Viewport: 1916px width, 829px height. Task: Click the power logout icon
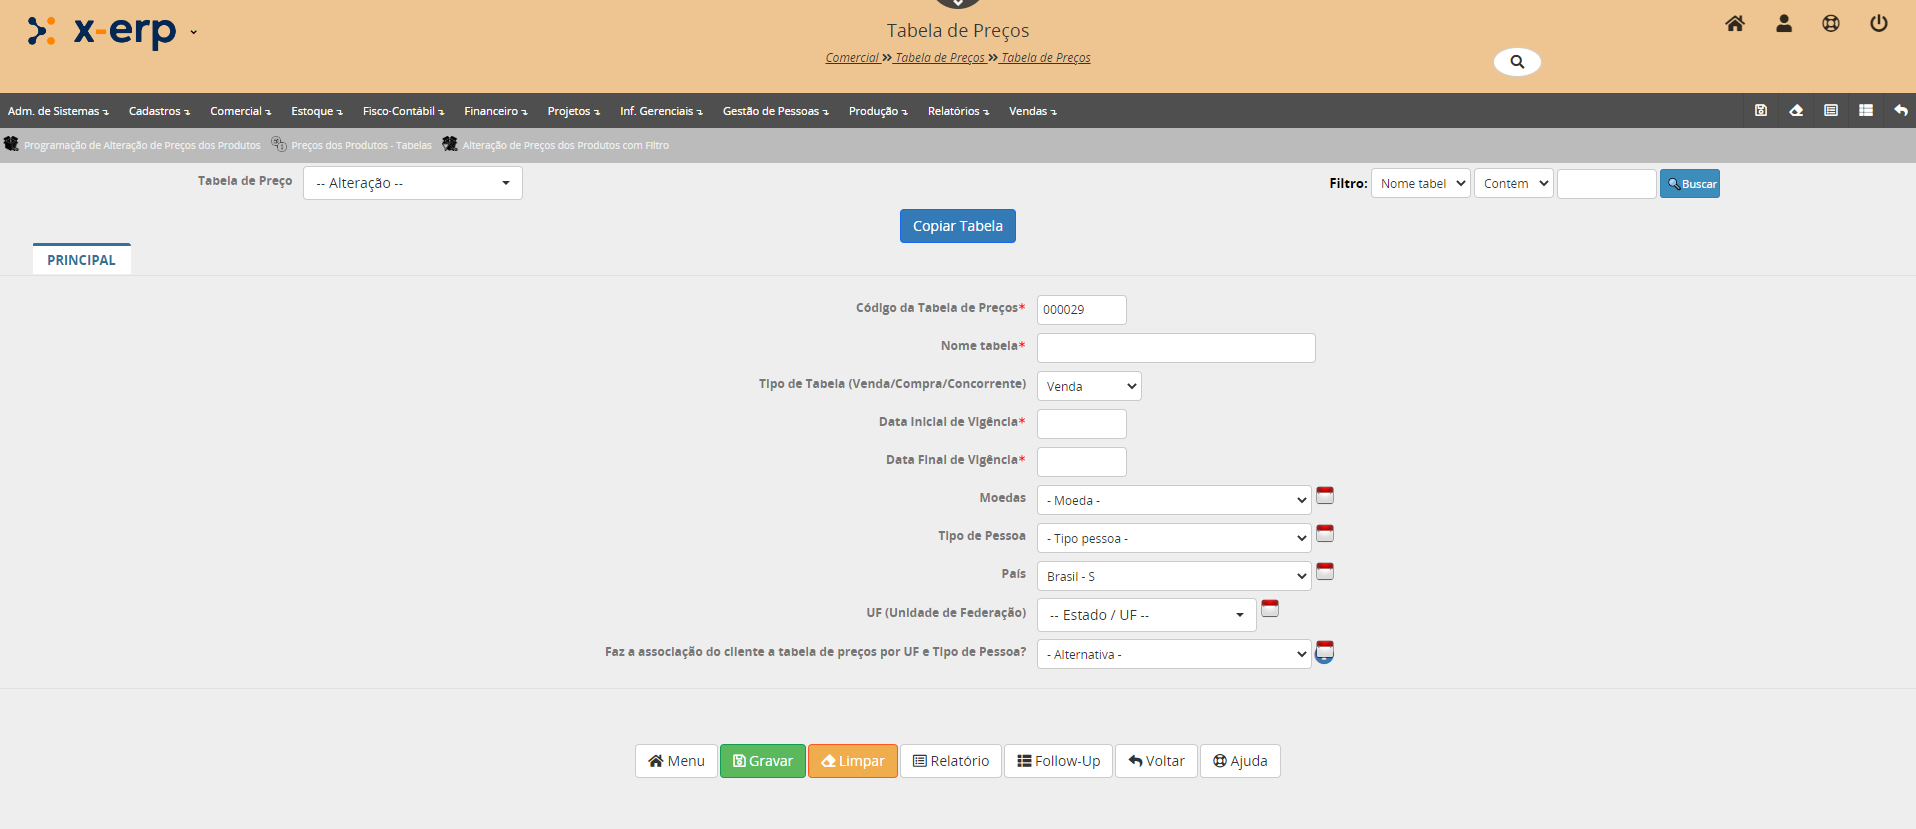(x=1879, y=24)
